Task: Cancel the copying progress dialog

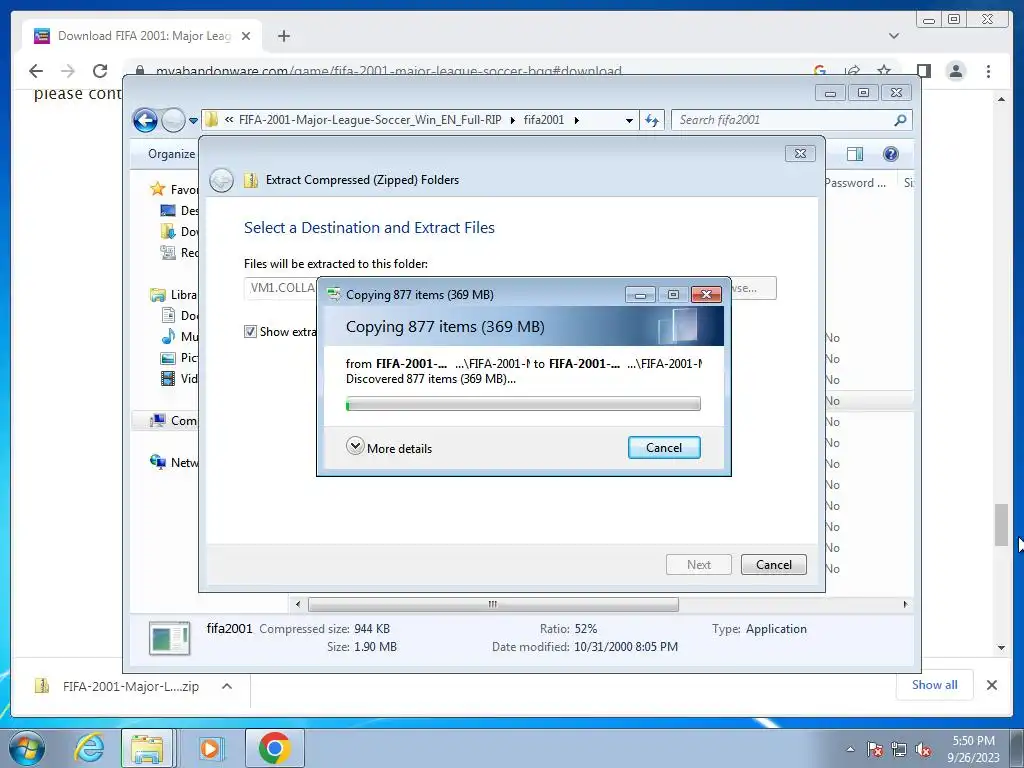Action: click(x=664, y=447)
